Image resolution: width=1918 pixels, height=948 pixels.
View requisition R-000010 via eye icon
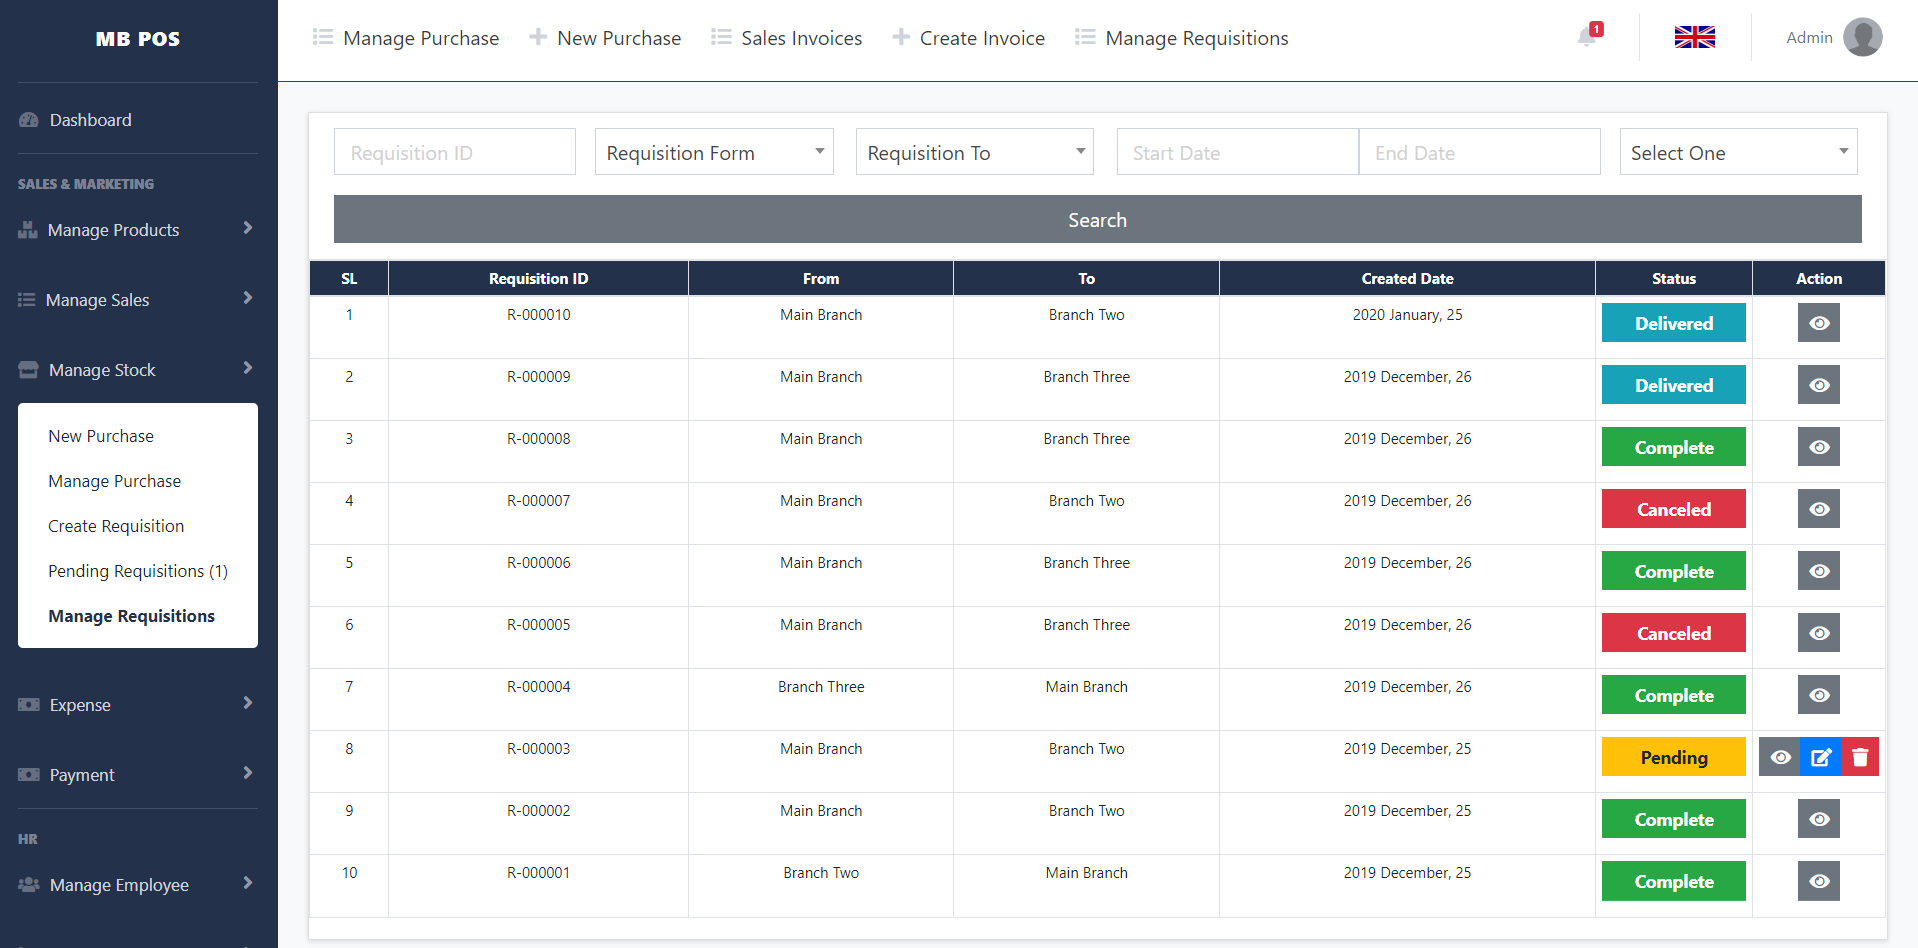(x=1819, y=323)
